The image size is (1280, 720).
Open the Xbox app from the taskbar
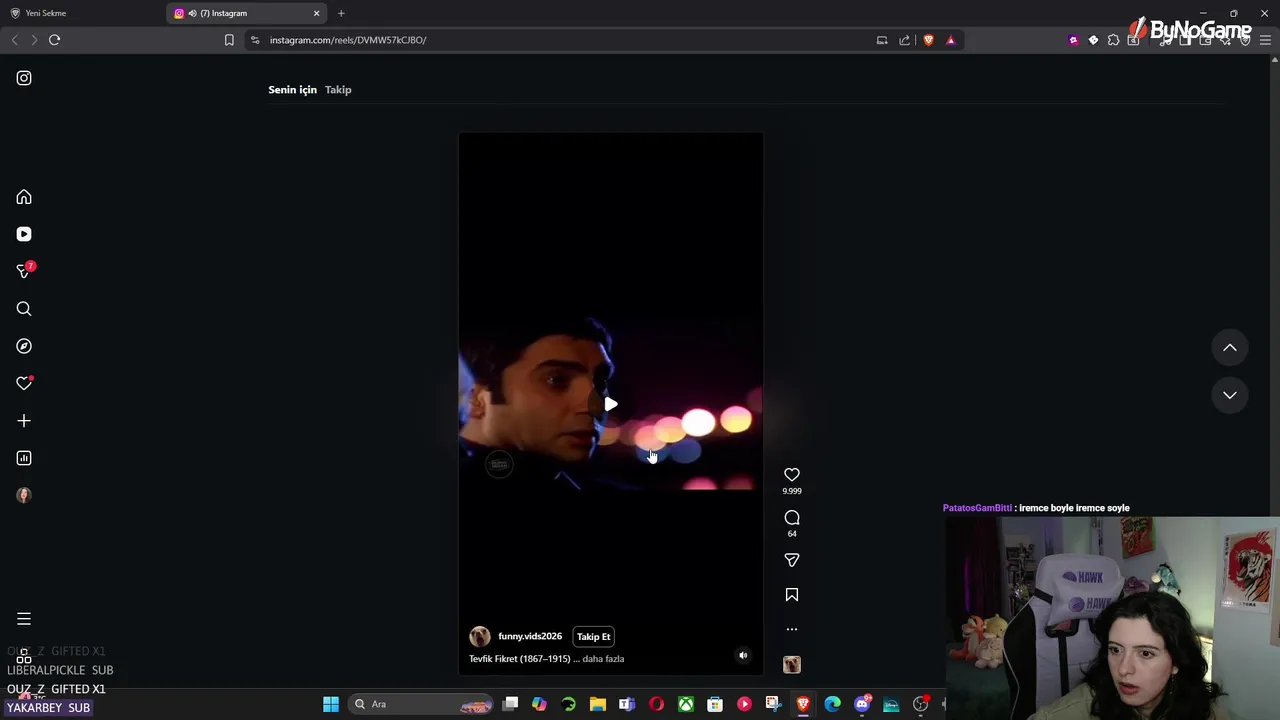tap(686, 704)
